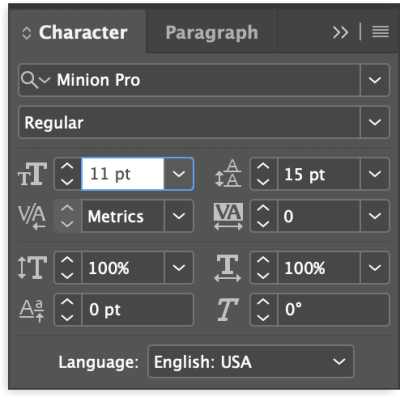
Task: Open the Regular font style dropdown
Action: tap(375, 122)
